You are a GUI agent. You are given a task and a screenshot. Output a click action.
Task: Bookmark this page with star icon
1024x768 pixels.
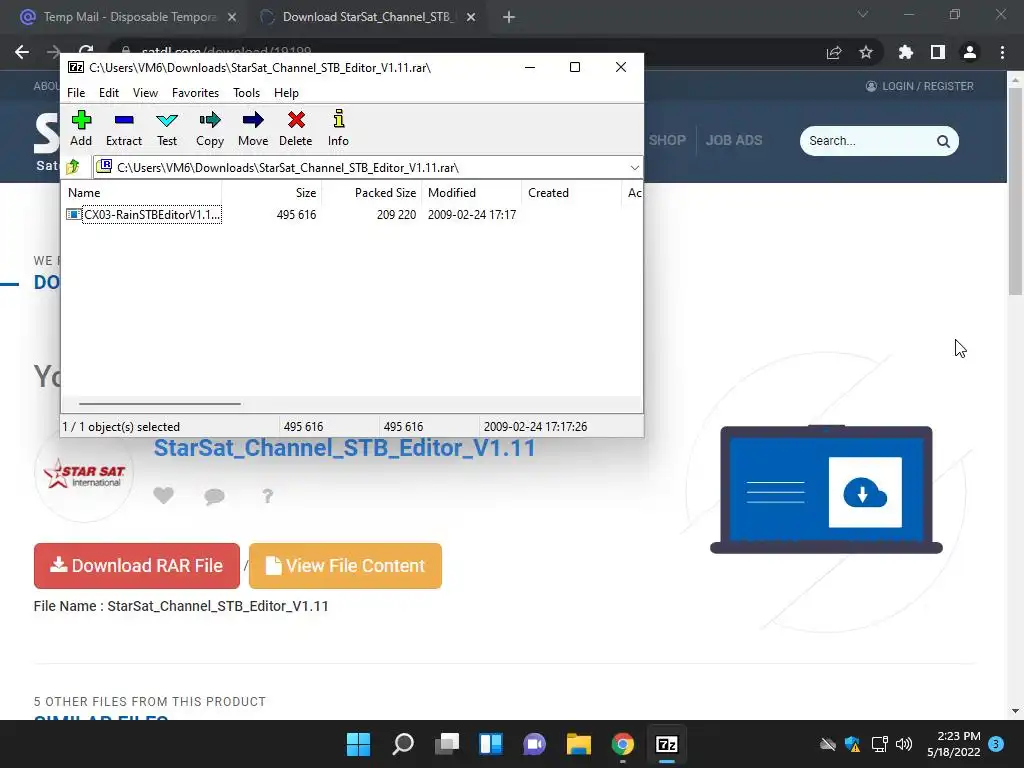pos(866,52)
